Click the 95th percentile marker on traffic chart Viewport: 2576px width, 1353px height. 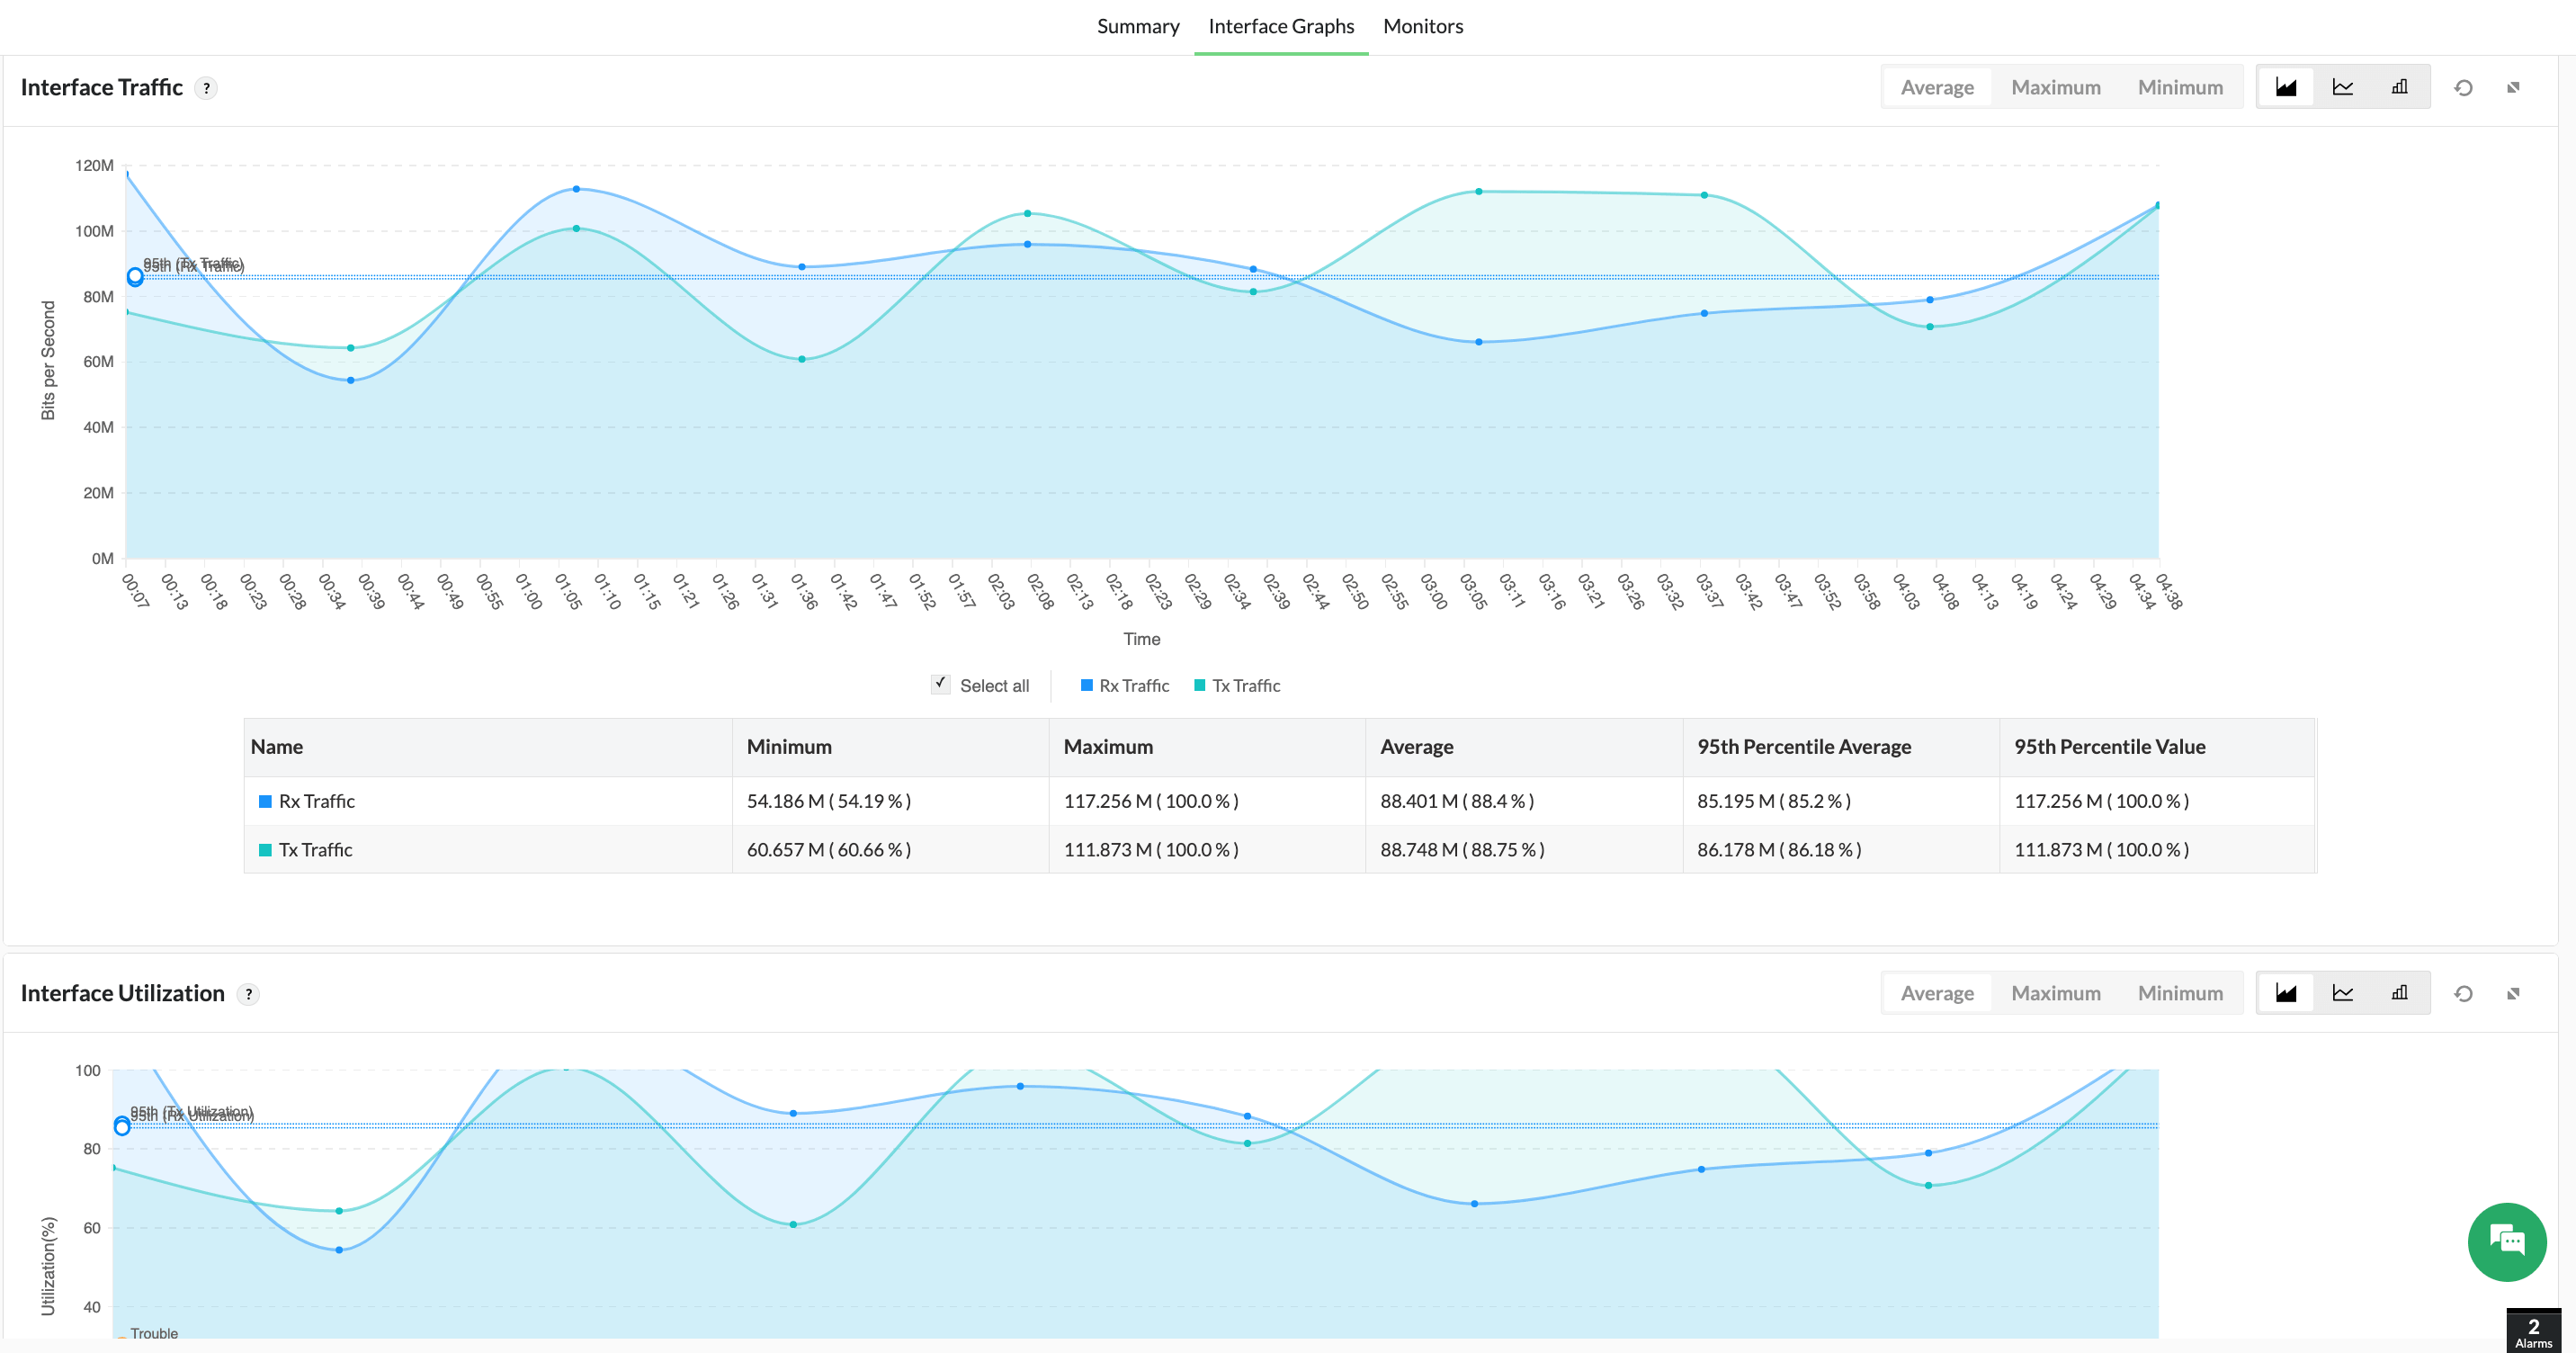click(135, 276)
